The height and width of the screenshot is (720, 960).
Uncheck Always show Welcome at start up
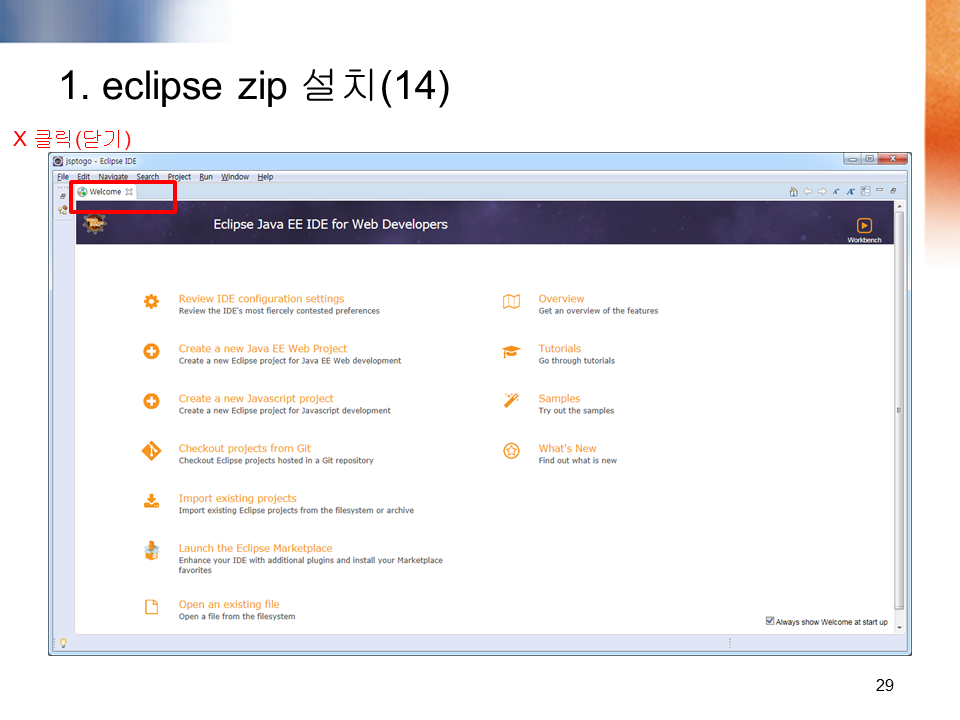[x=770, y=621]
